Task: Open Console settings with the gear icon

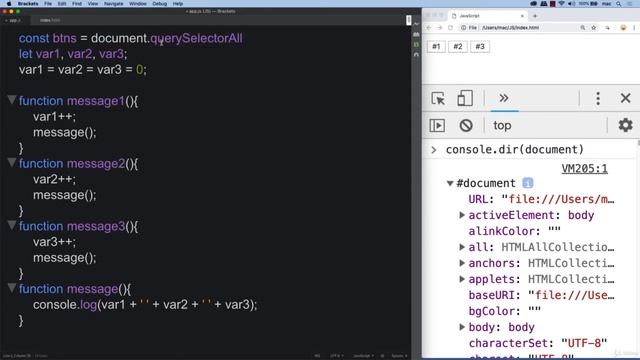Action: point(625,125)
